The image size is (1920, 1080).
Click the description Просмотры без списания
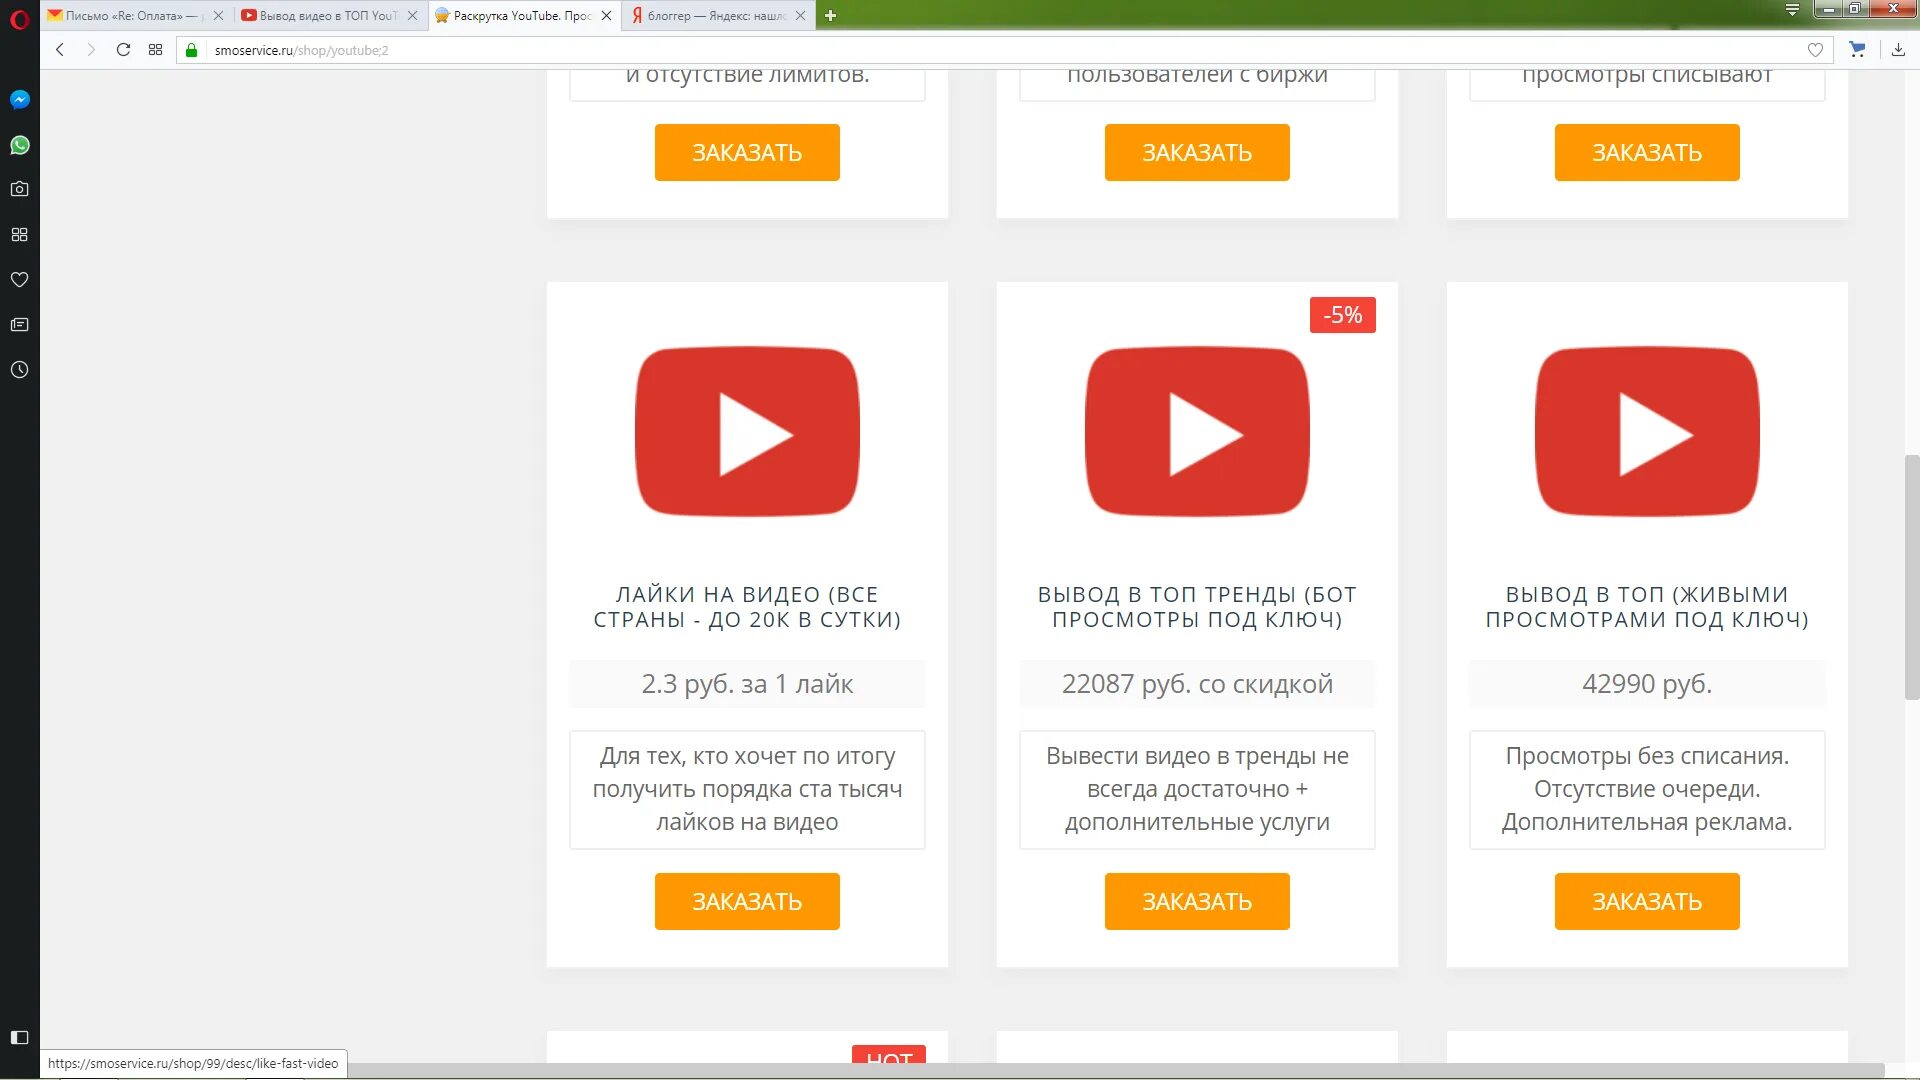pos(1647,789)
